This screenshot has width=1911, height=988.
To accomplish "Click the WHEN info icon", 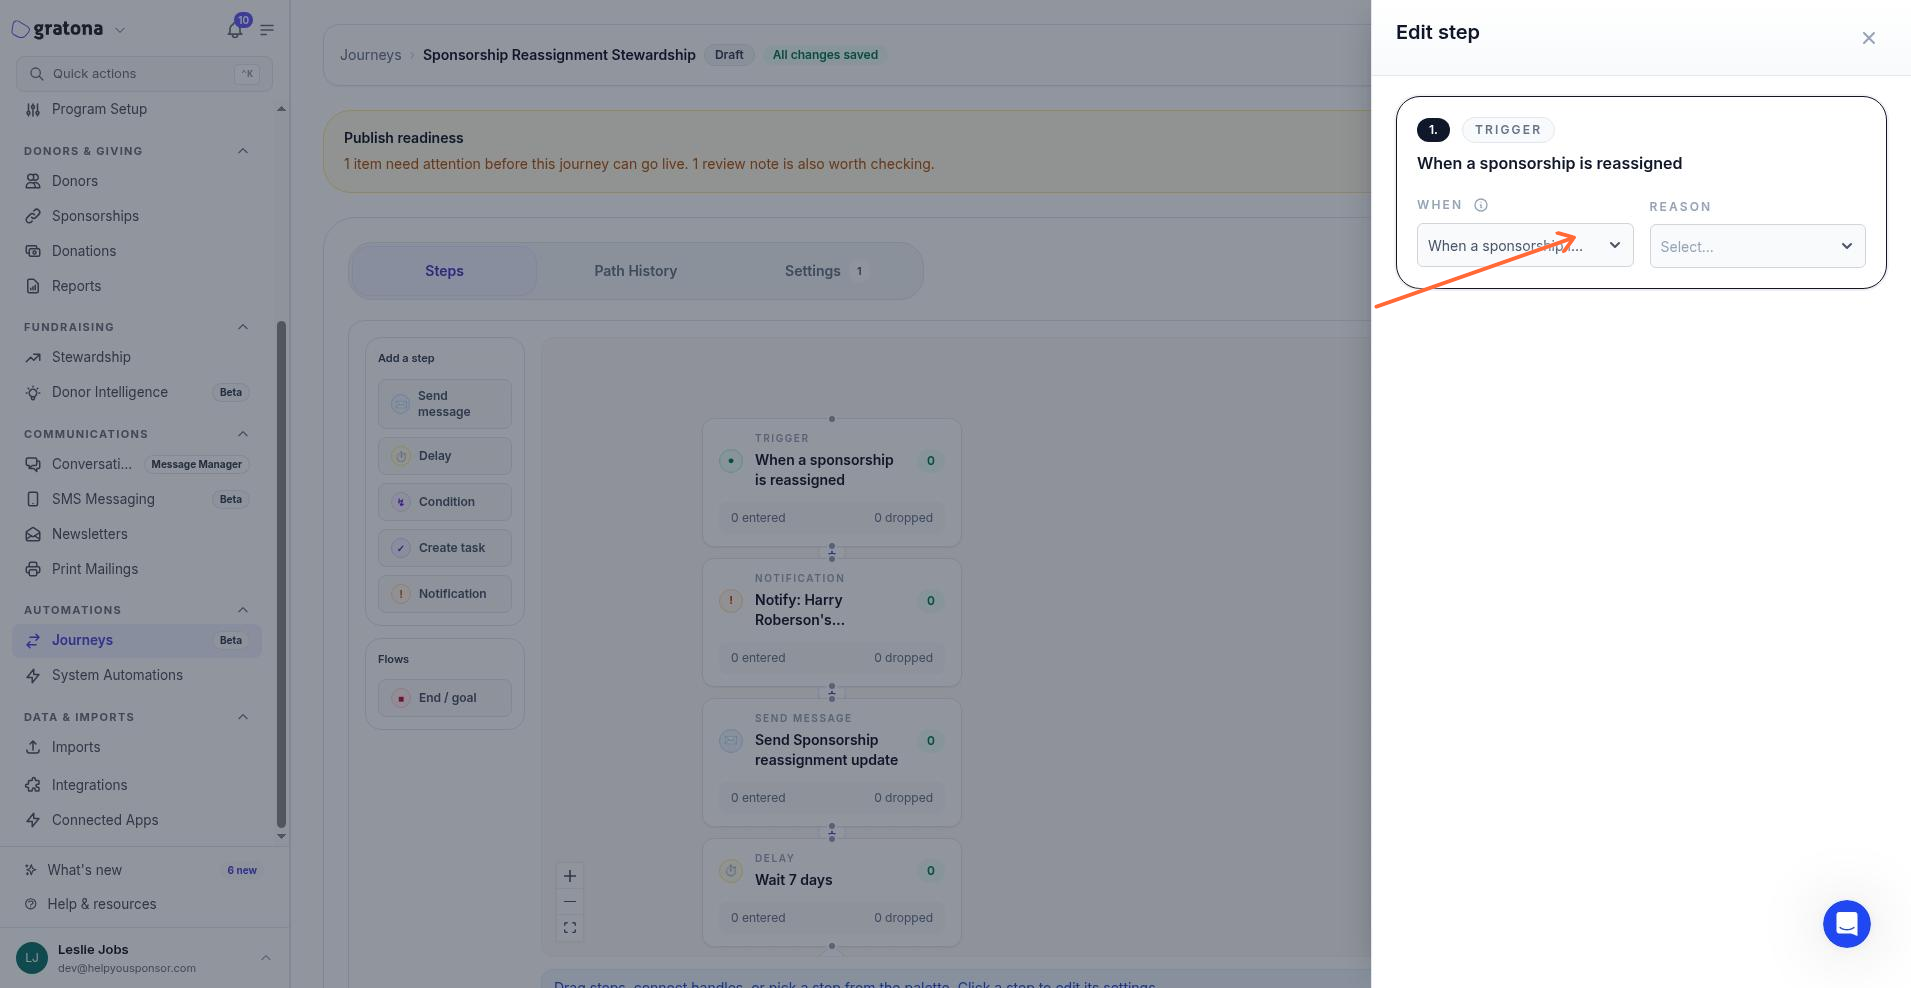I will (1481, 205).
